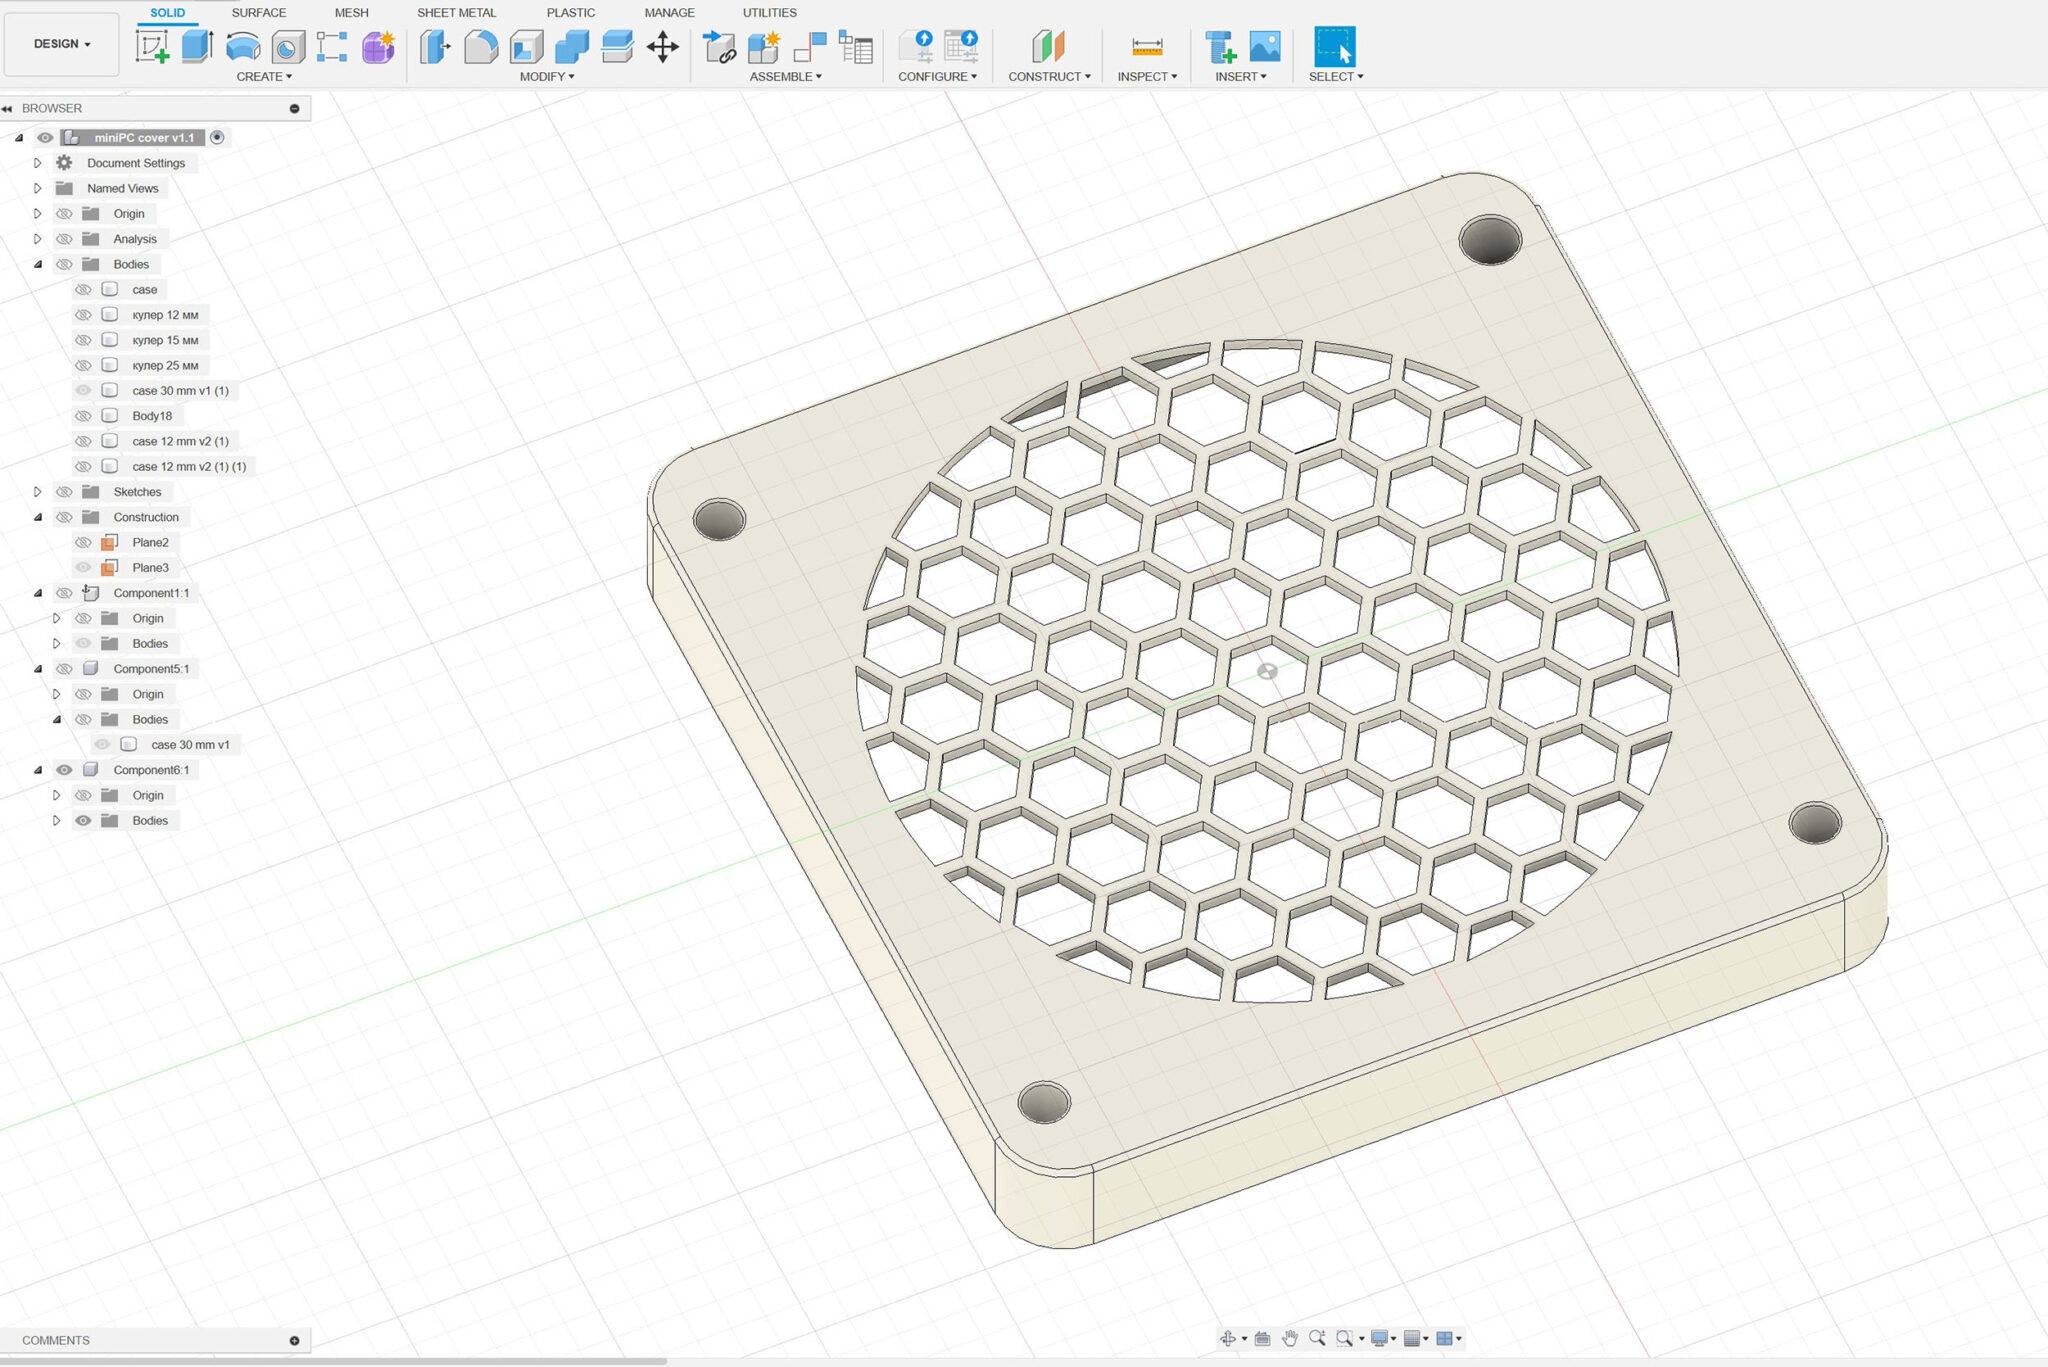Open the MODIFY menu
The image size is (2048, 1367).
point(546,76)
